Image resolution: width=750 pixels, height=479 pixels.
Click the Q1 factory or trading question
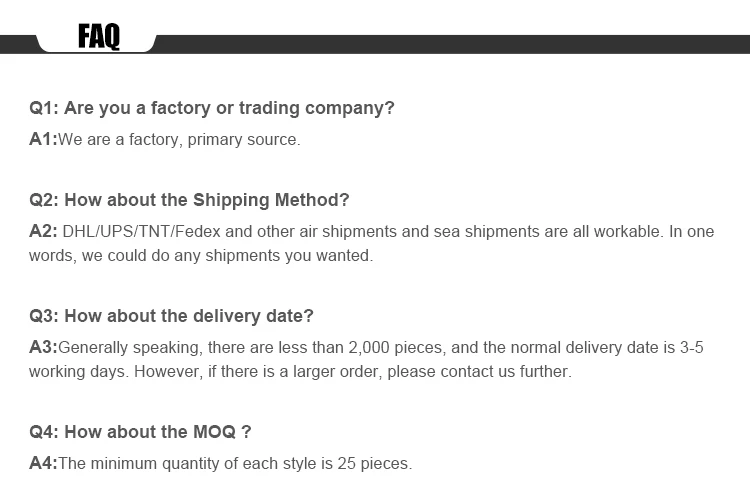(x=212, y=108)
